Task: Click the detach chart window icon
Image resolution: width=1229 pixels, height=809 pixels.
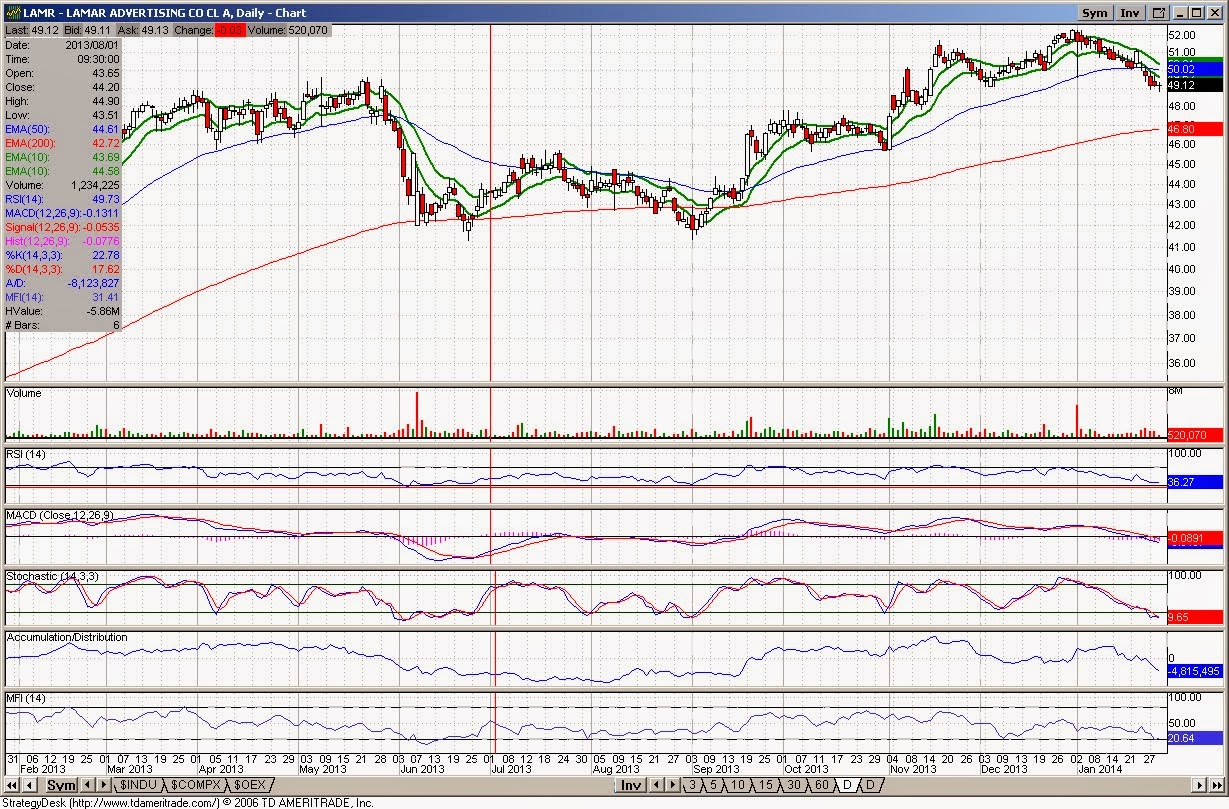Action: point(1158,13)
